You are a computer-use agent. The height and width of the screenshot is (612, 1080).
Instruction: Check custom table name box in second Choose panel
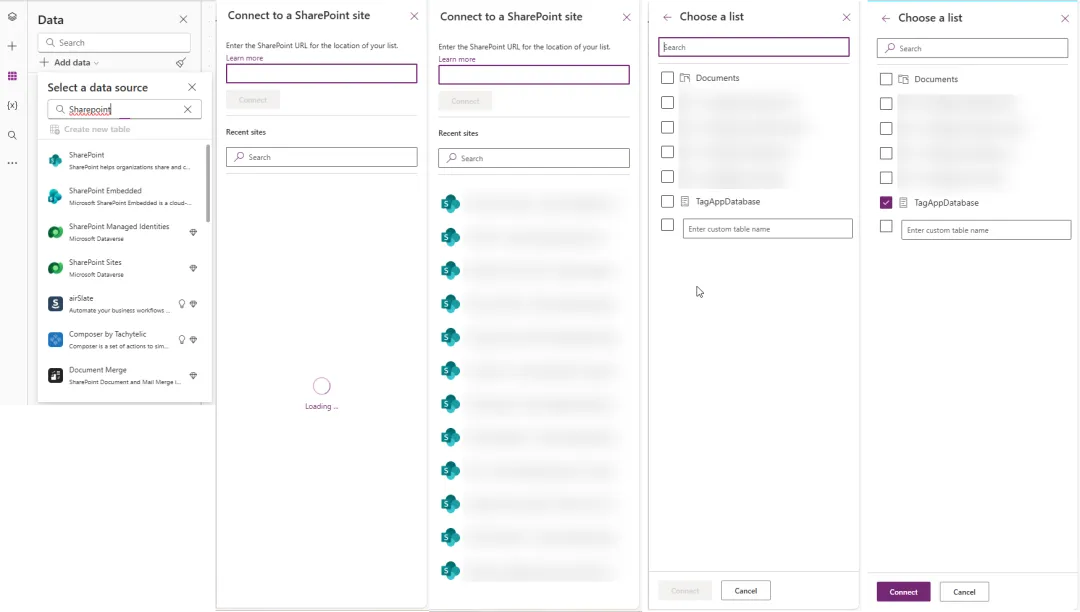tap(886, 226)
